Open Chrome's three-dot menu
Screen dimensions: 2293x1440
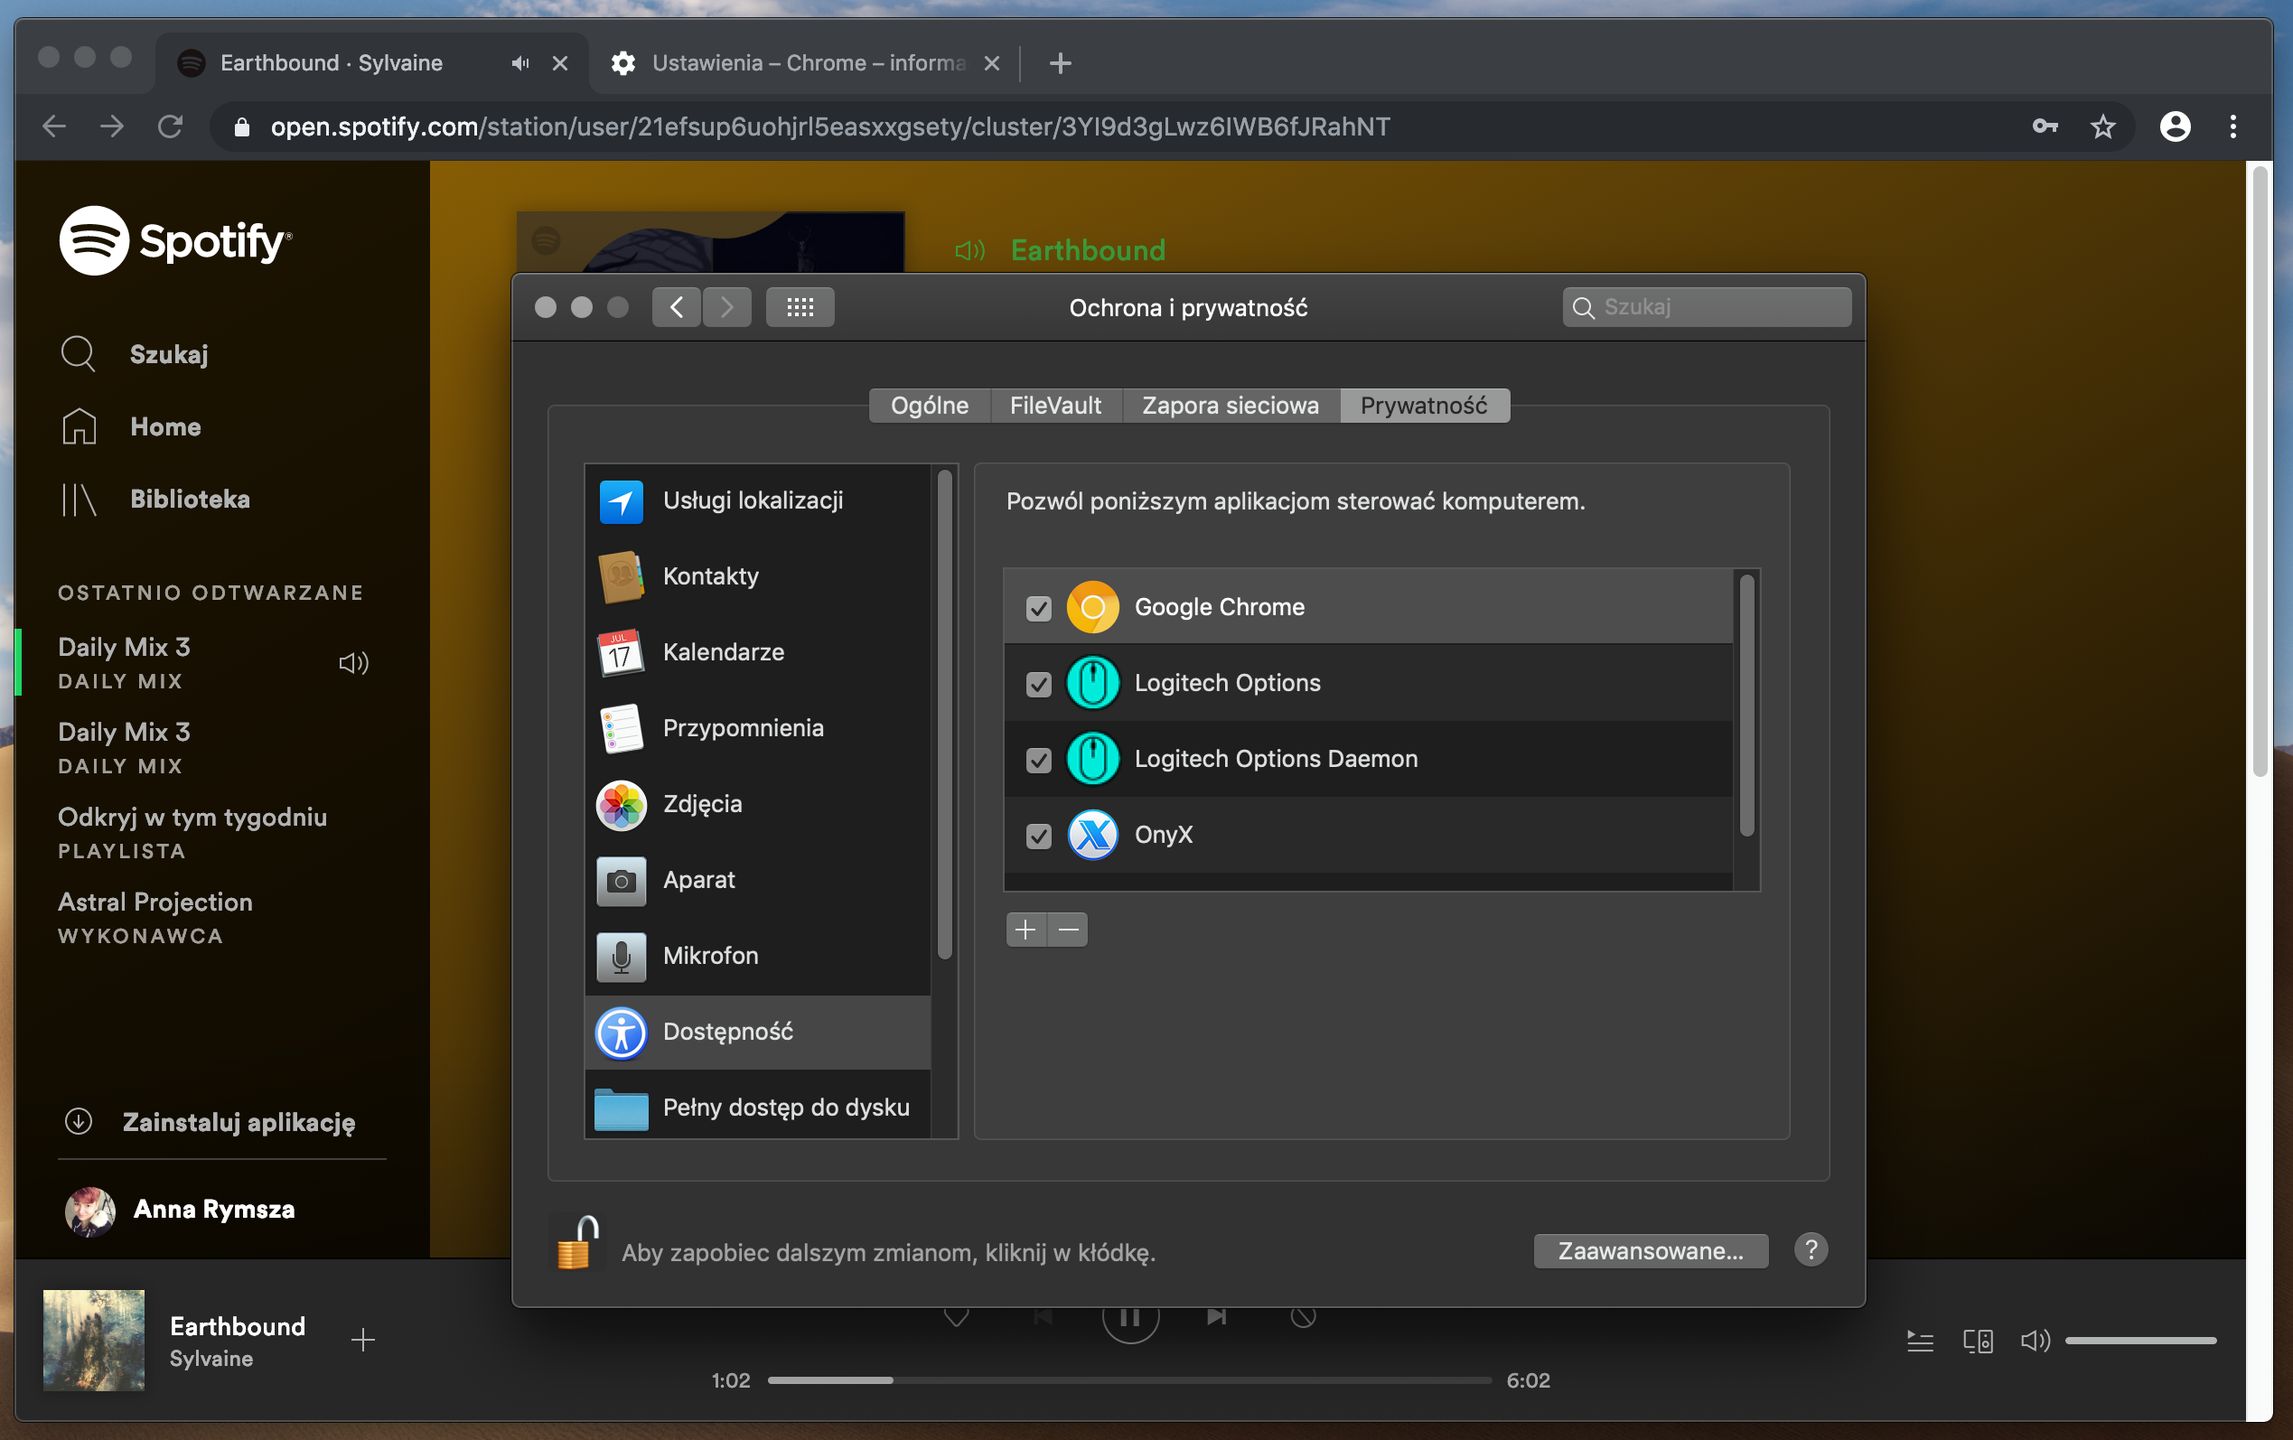(x=2233, y=127)
